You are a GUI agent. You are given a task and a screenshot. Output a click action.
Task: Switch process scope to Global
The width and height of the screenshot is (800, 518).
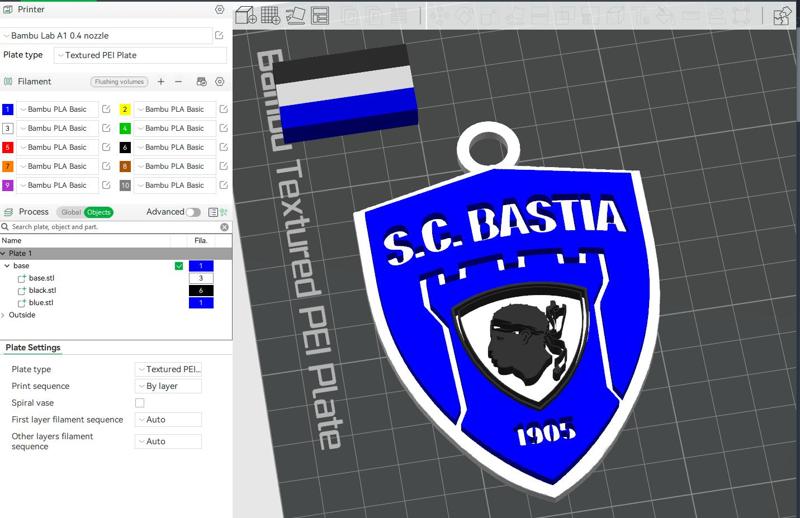(70, 212)
